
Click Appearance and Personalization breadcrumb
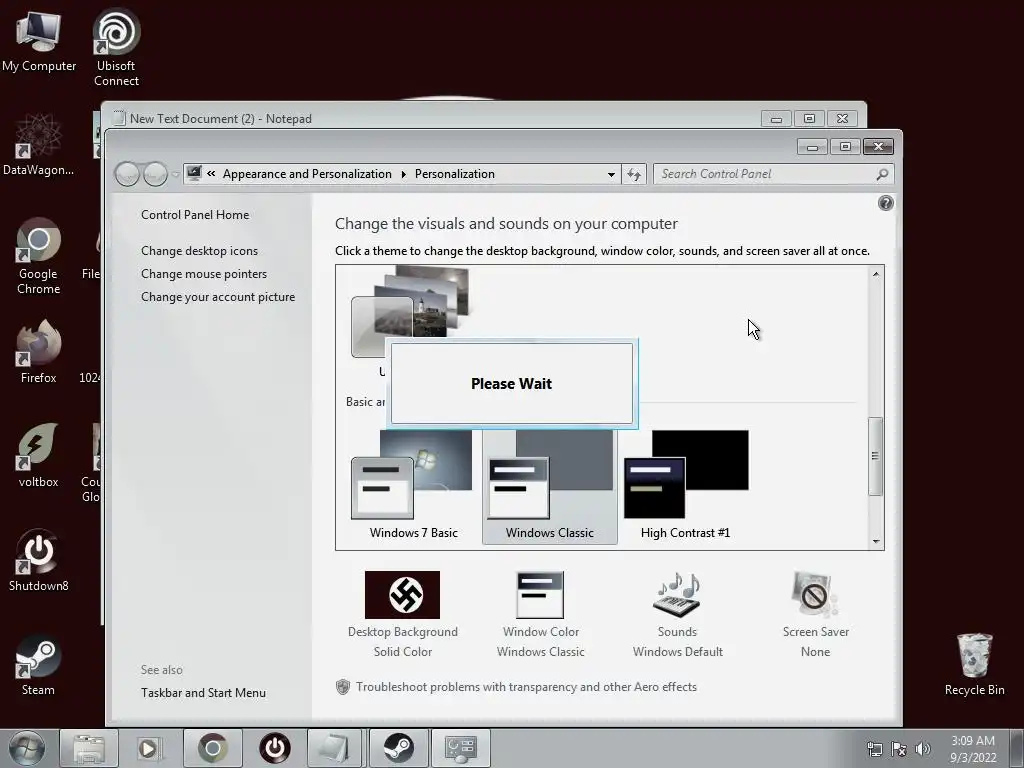pyautogui.click(x=307, y=174)
